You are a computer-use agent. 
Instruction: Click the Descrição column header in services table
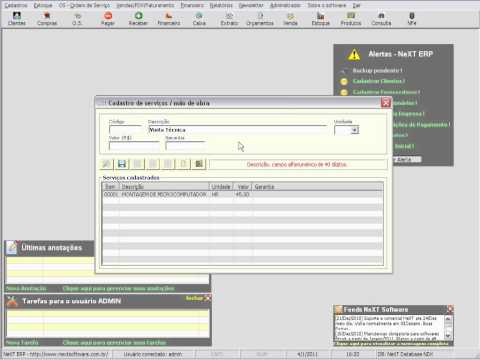click(x=164, y=187)
